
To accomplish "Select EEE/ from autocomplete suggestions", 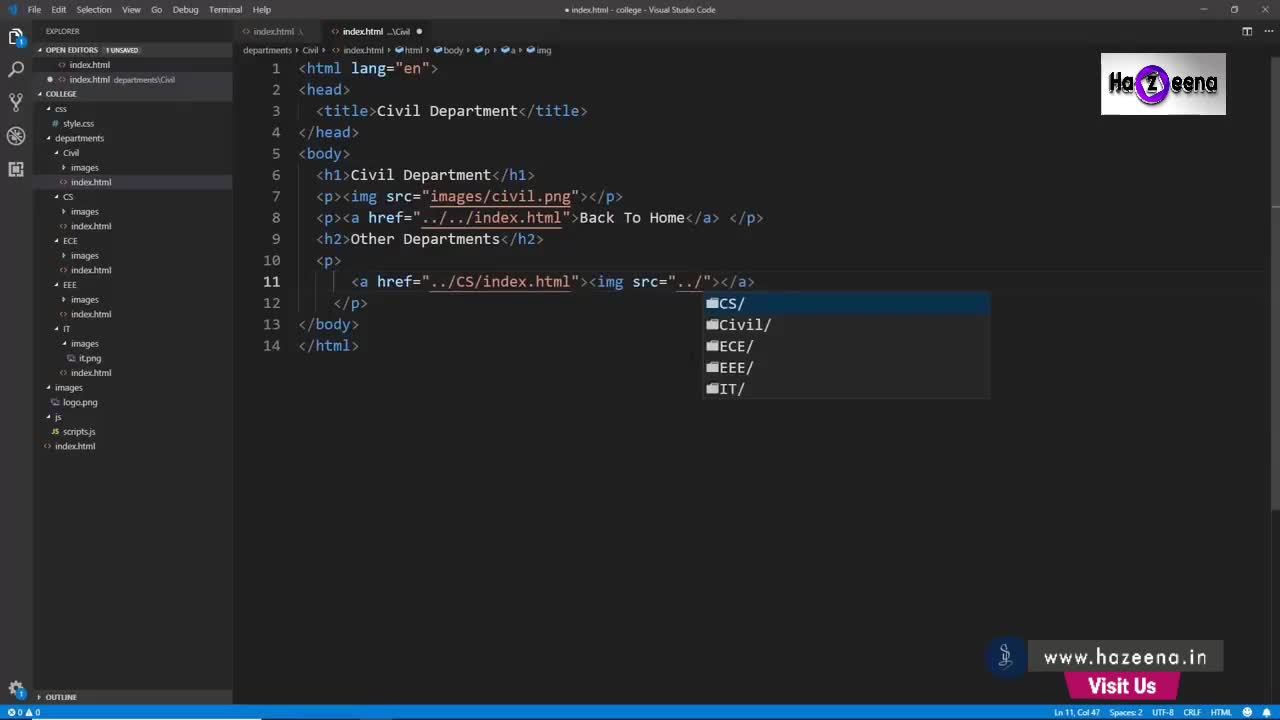I will coord(846,367).
